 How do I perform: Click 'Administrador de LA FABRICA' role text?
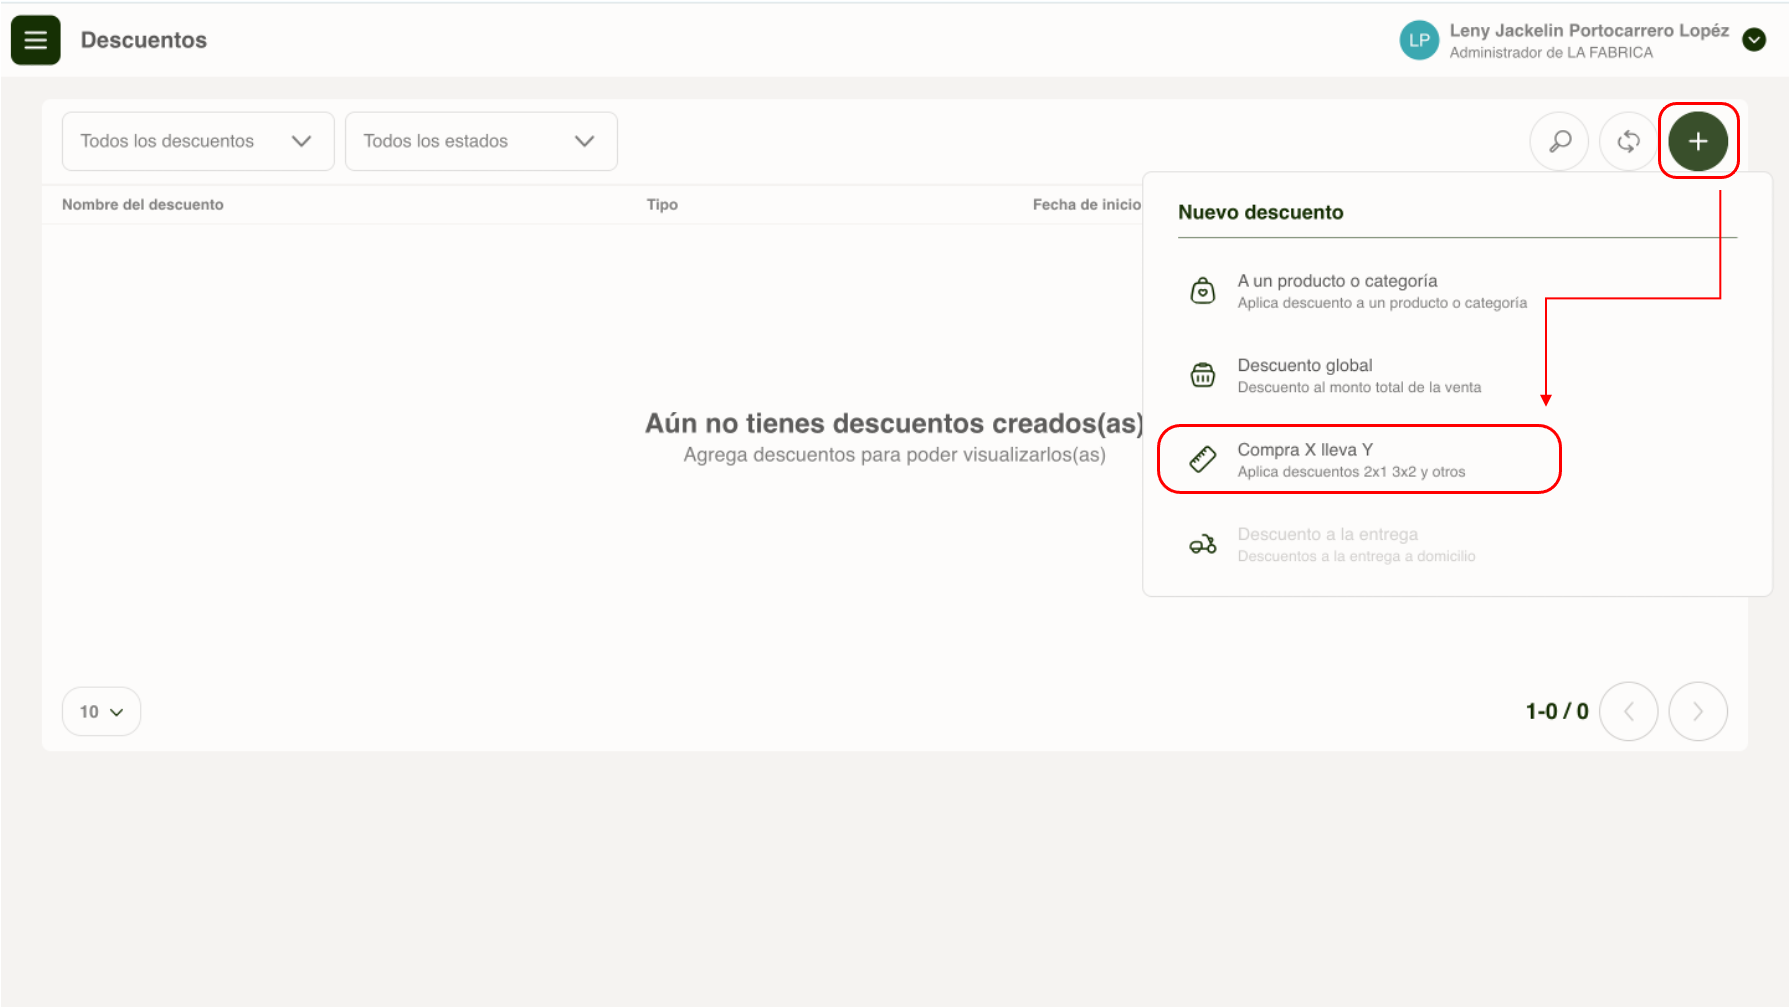pyautogui.click(x=1551, y=53)
